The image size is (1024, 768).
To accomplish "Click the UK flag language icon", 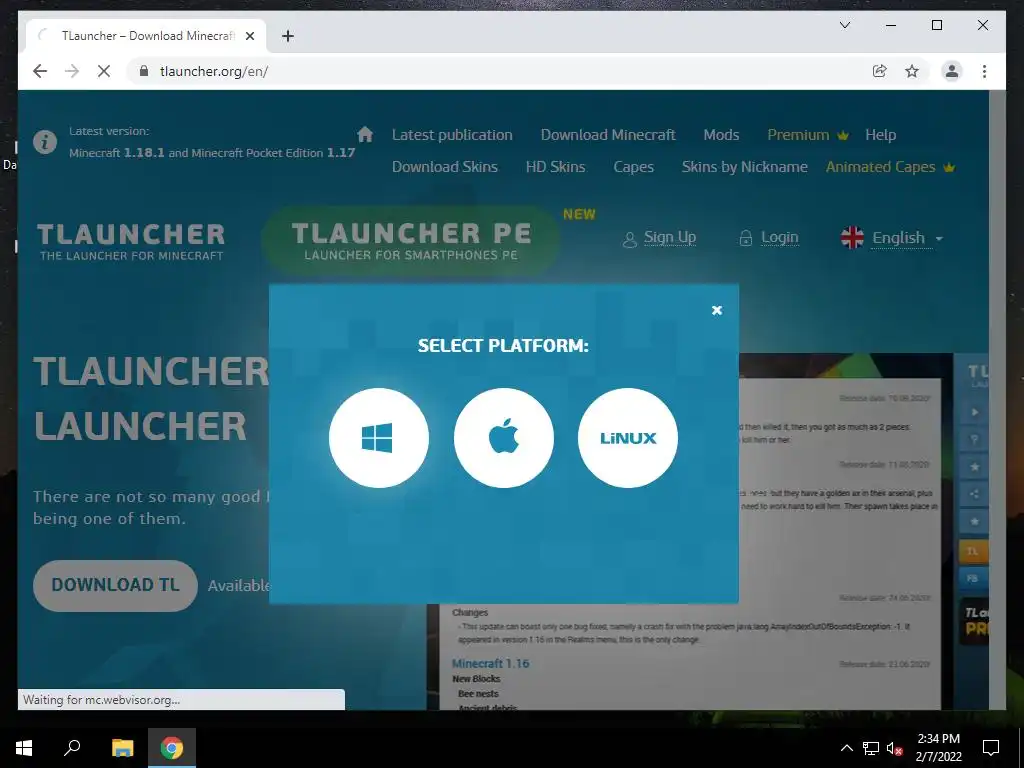I will click(x=852, y=238).
